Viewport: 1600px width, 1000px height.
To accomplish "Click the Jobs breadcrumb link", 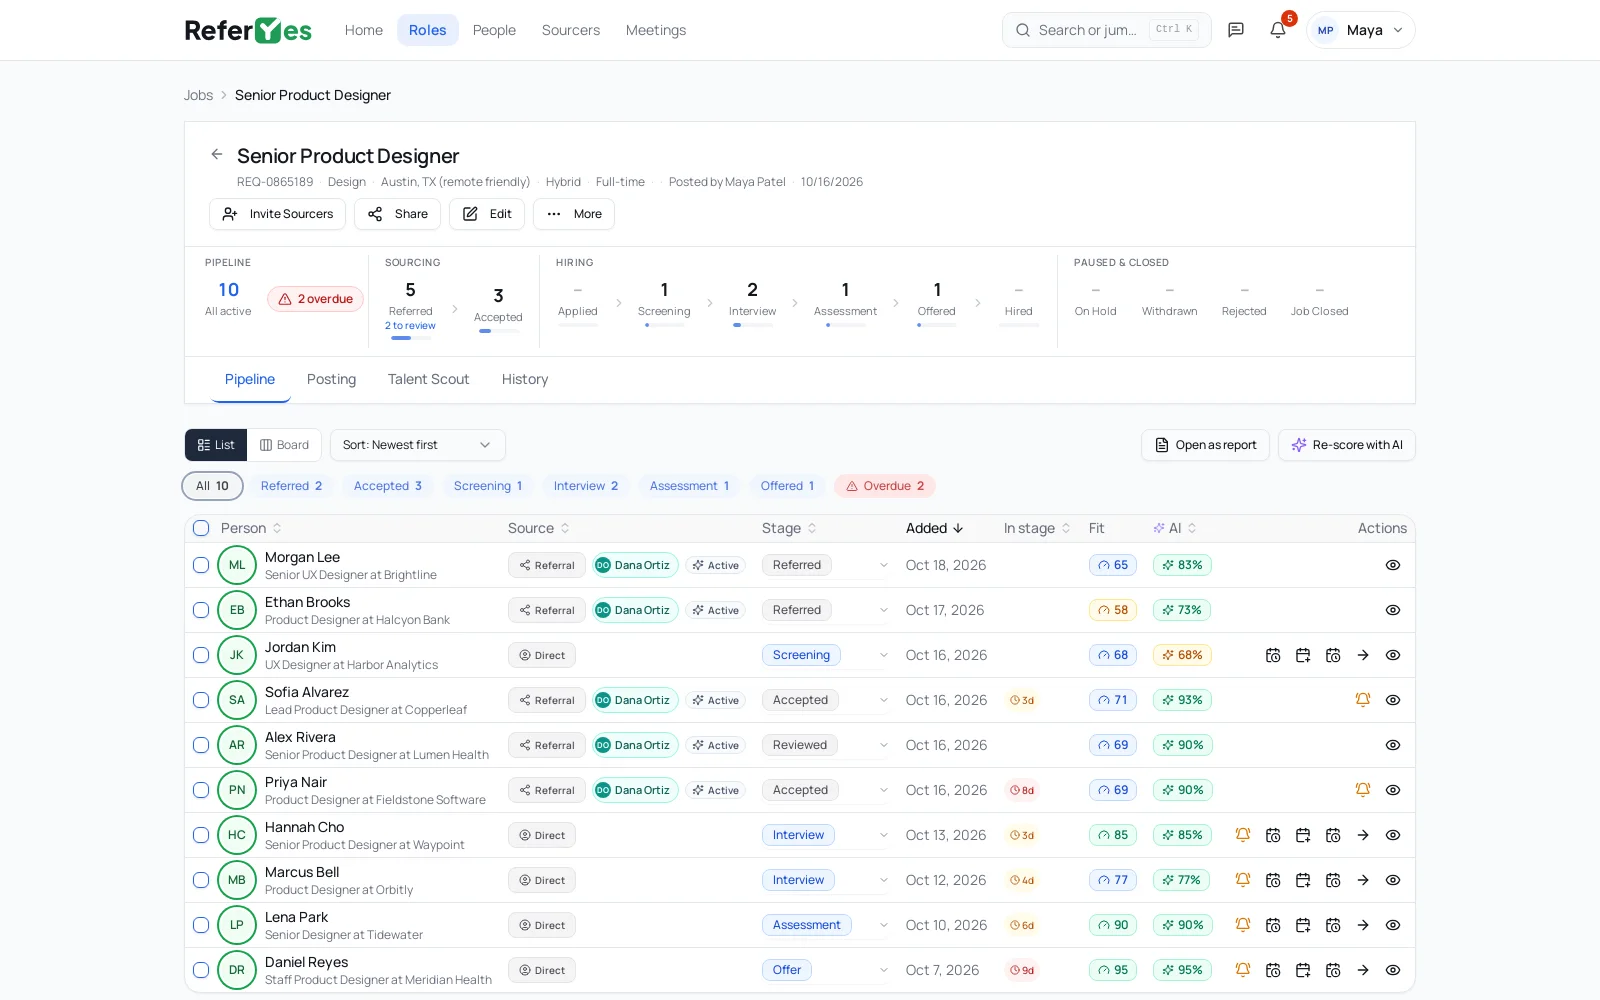I will click(198, 95).
